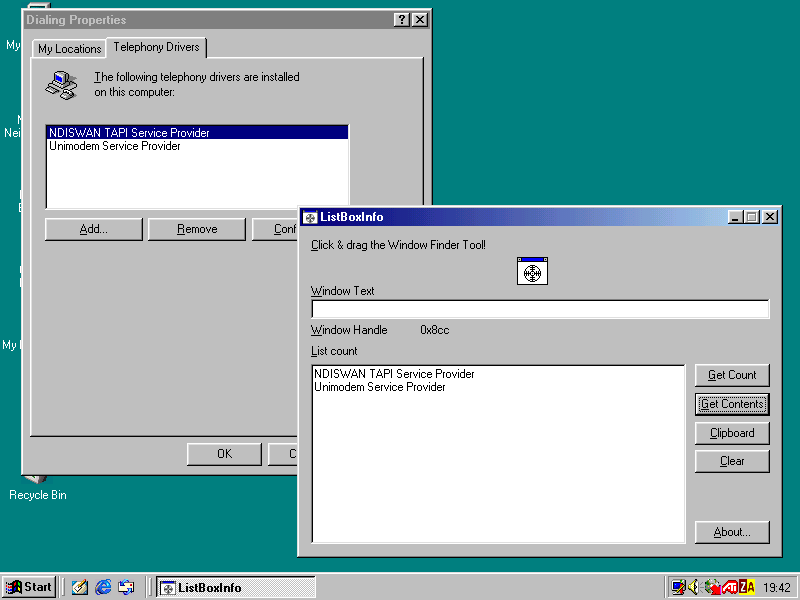This screenshot has width=800, height=600.
Task: Click the Show Desktop quick launch icon
Action: (x=80, y=587)
